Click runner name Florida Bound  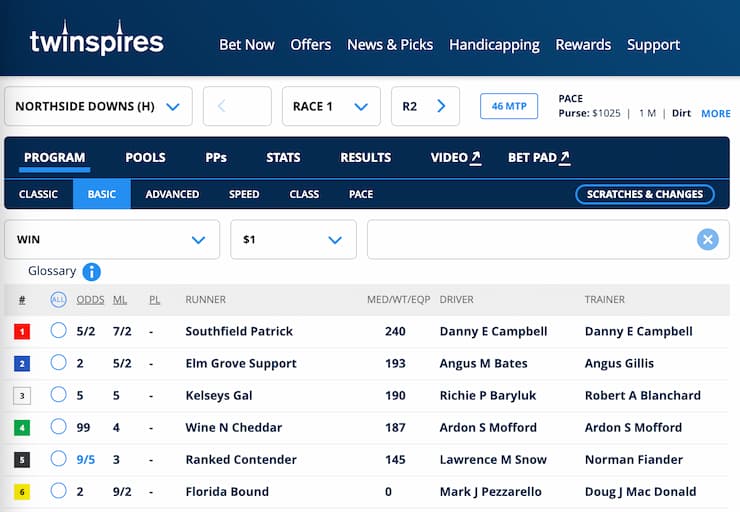tap(227, 492)
